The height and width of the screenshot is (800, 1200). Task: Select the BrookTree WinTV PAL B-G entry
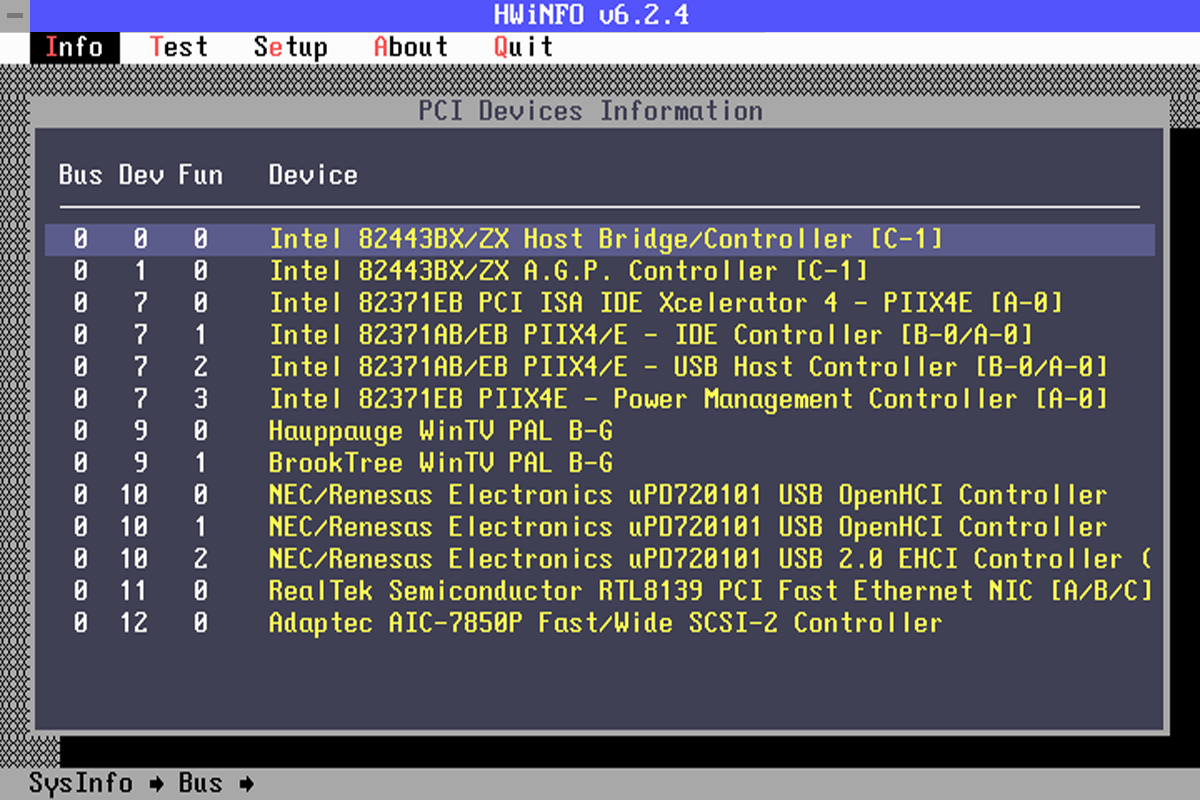click(x=440, y=463)
